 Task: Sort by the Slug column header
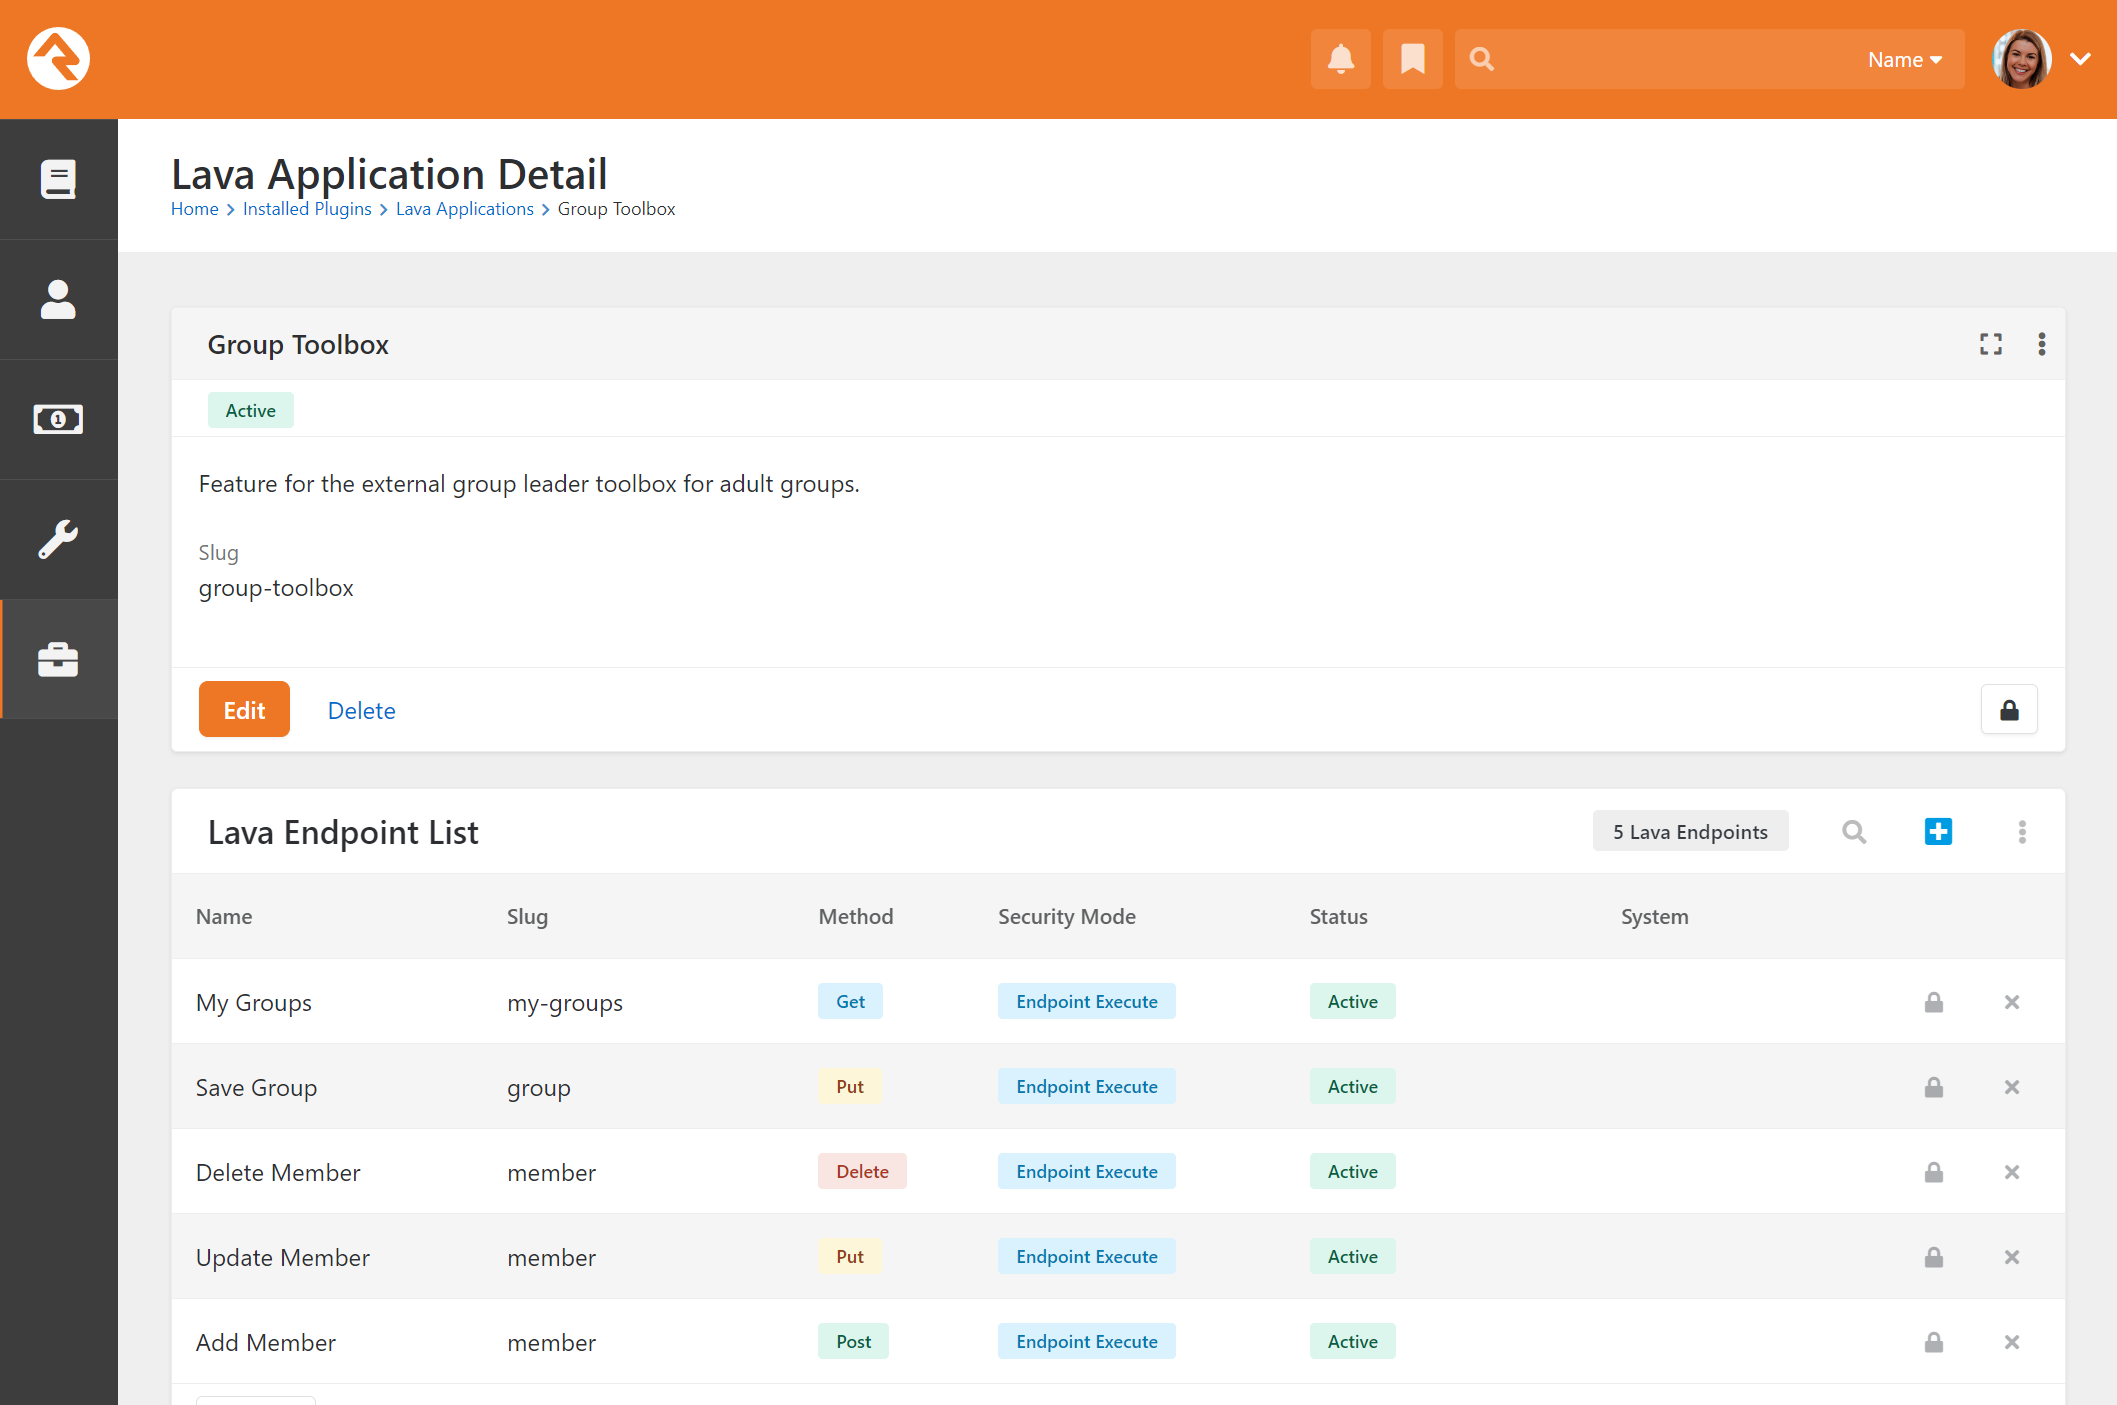[x=527, y=917]
